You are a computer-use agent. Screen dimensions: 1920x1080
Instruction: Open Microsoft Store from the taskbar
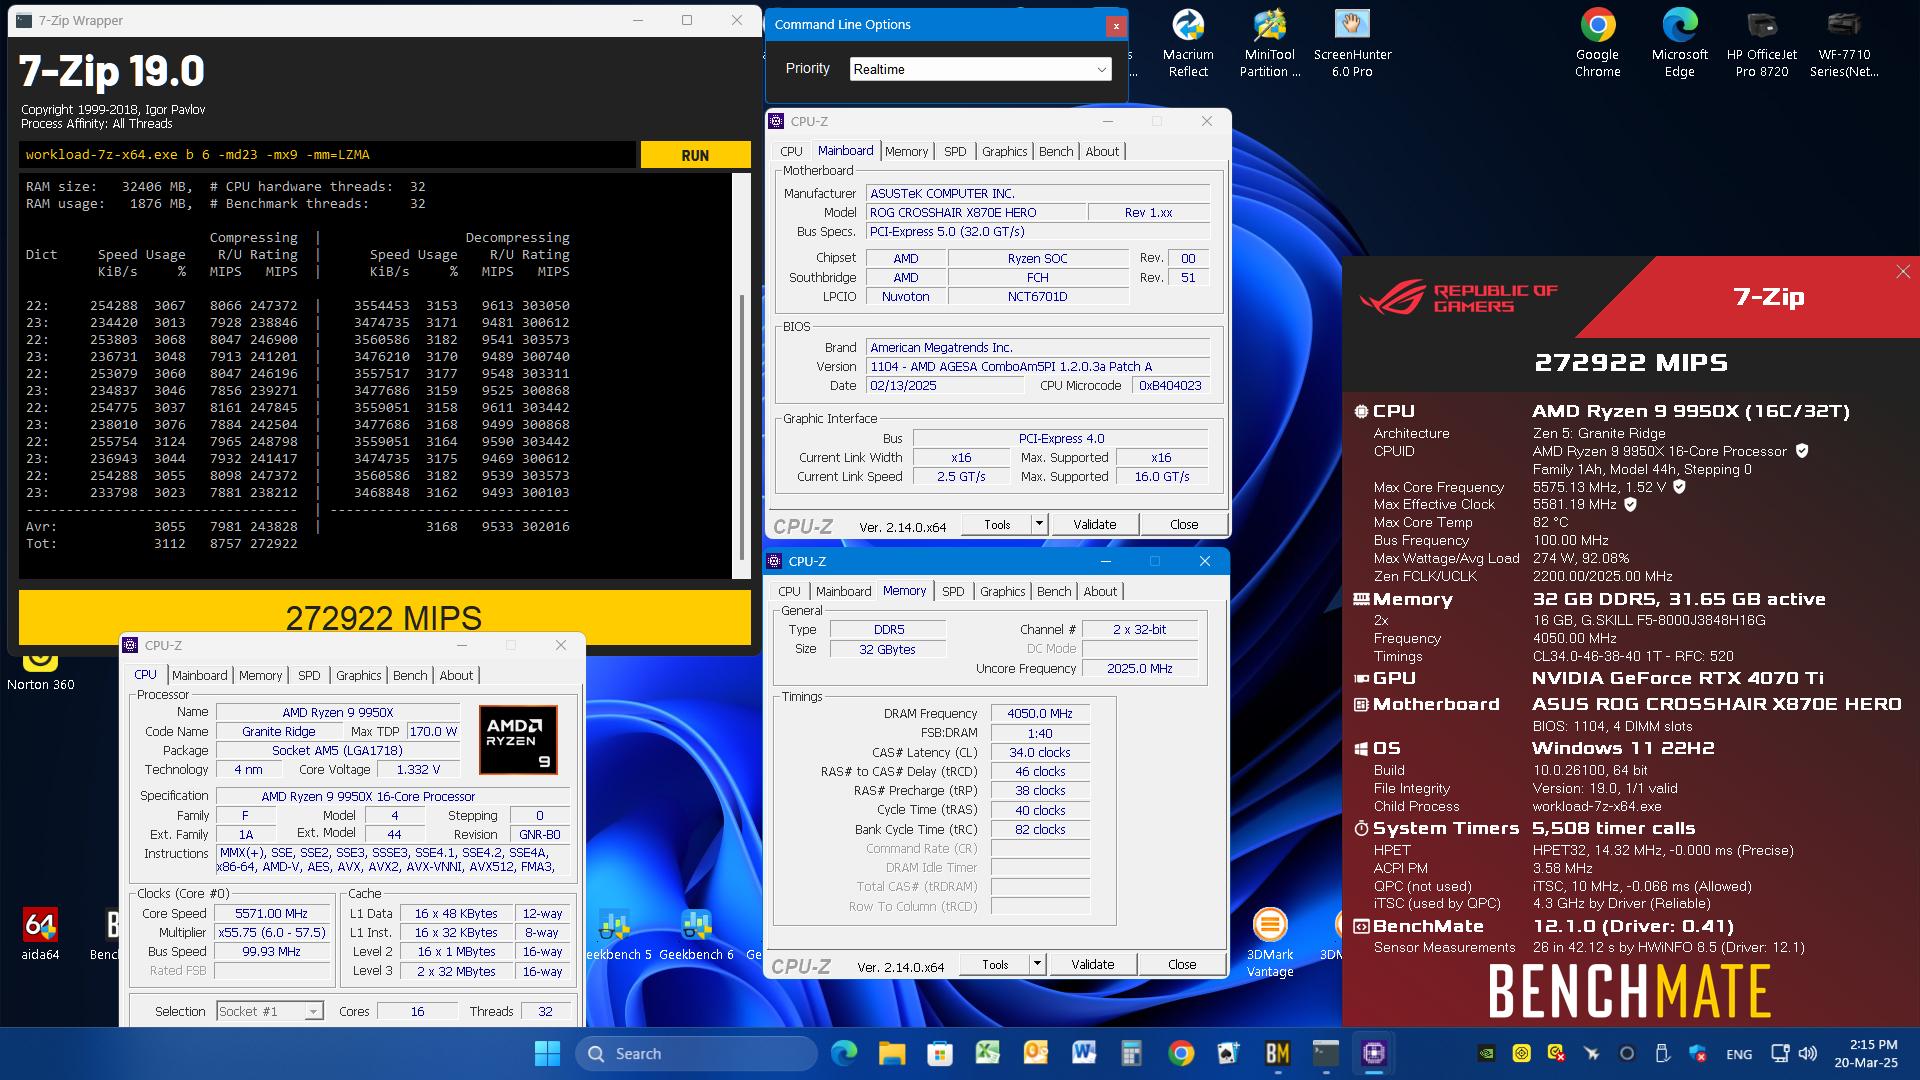(x=939, y=1053)
